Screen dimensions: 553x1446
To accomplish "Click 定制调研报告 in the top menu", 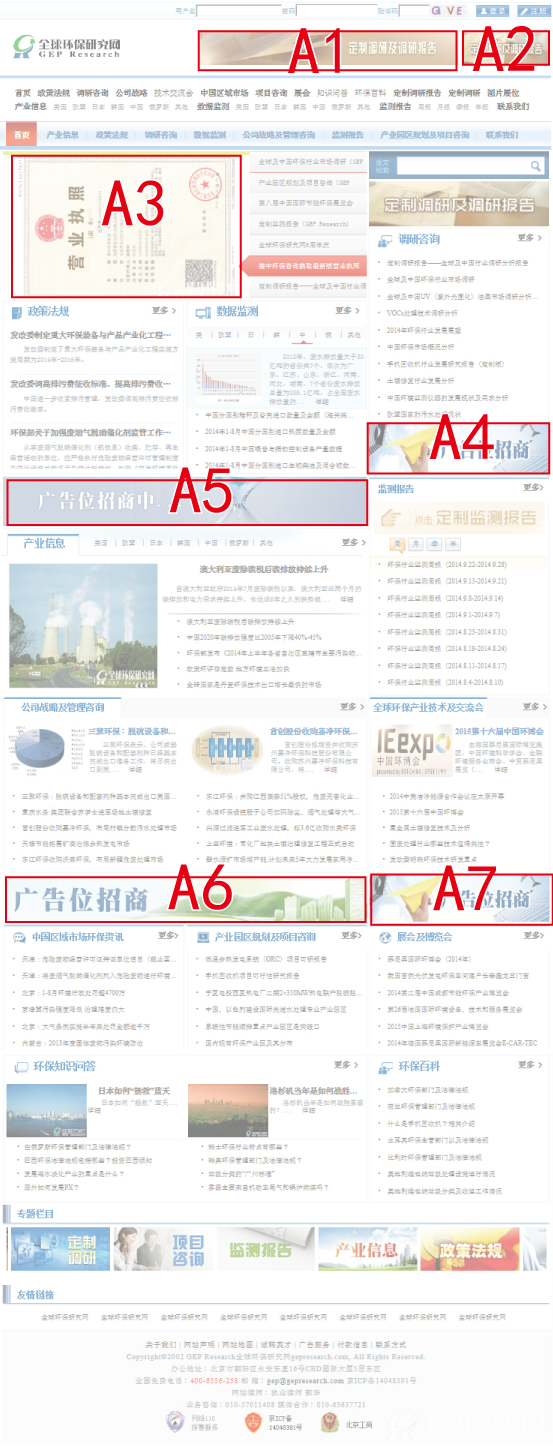I will pos(417,92).
